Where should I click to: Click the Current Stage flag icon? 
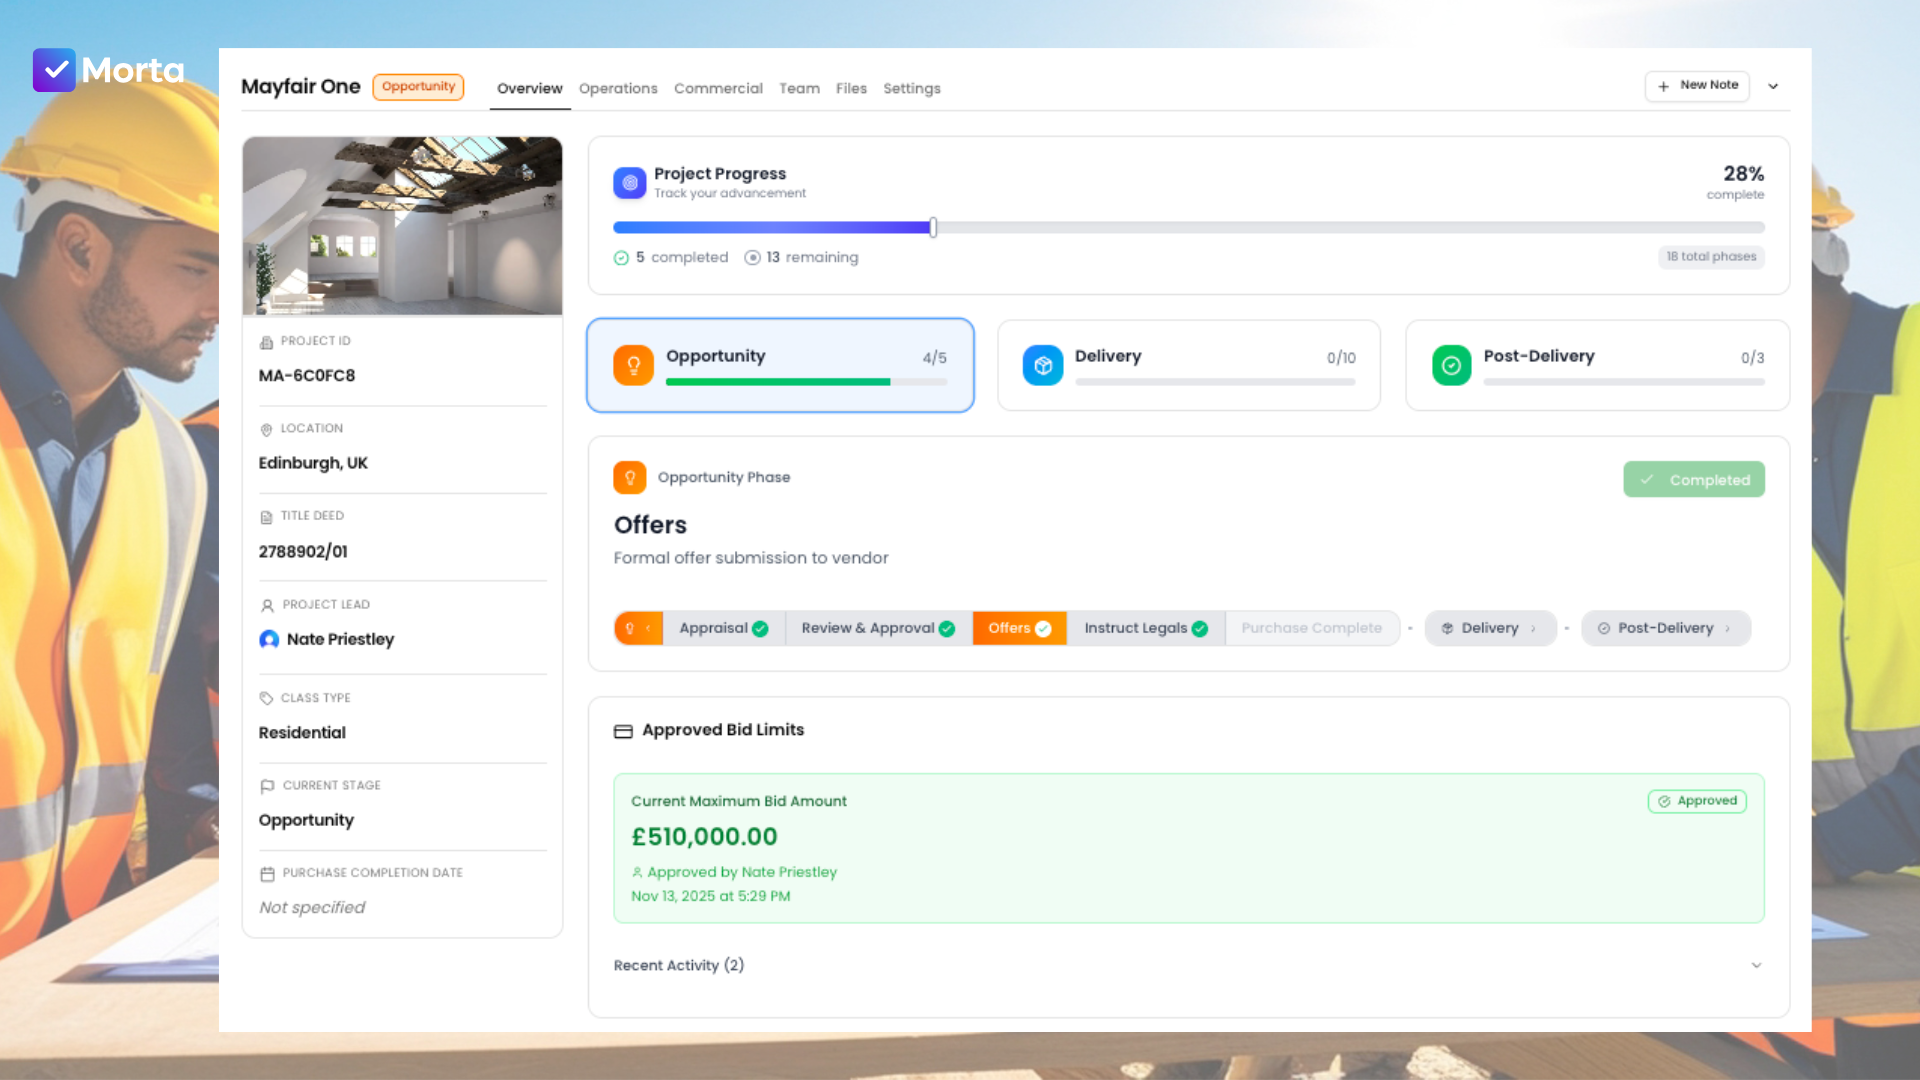tap(267, 786)
